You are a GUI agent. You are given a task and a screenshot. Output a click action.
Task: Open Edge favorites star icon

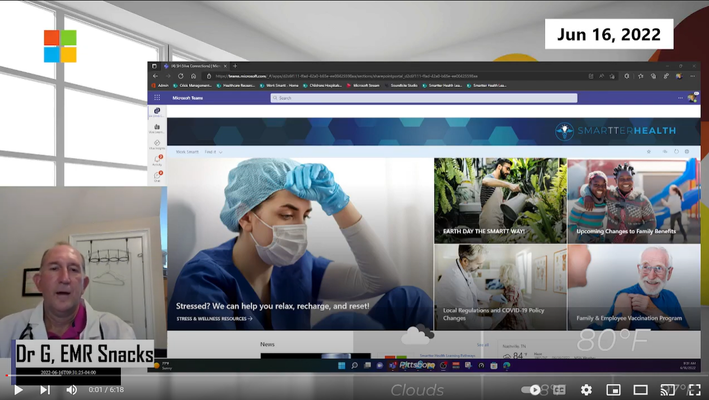tap(640, 76)
